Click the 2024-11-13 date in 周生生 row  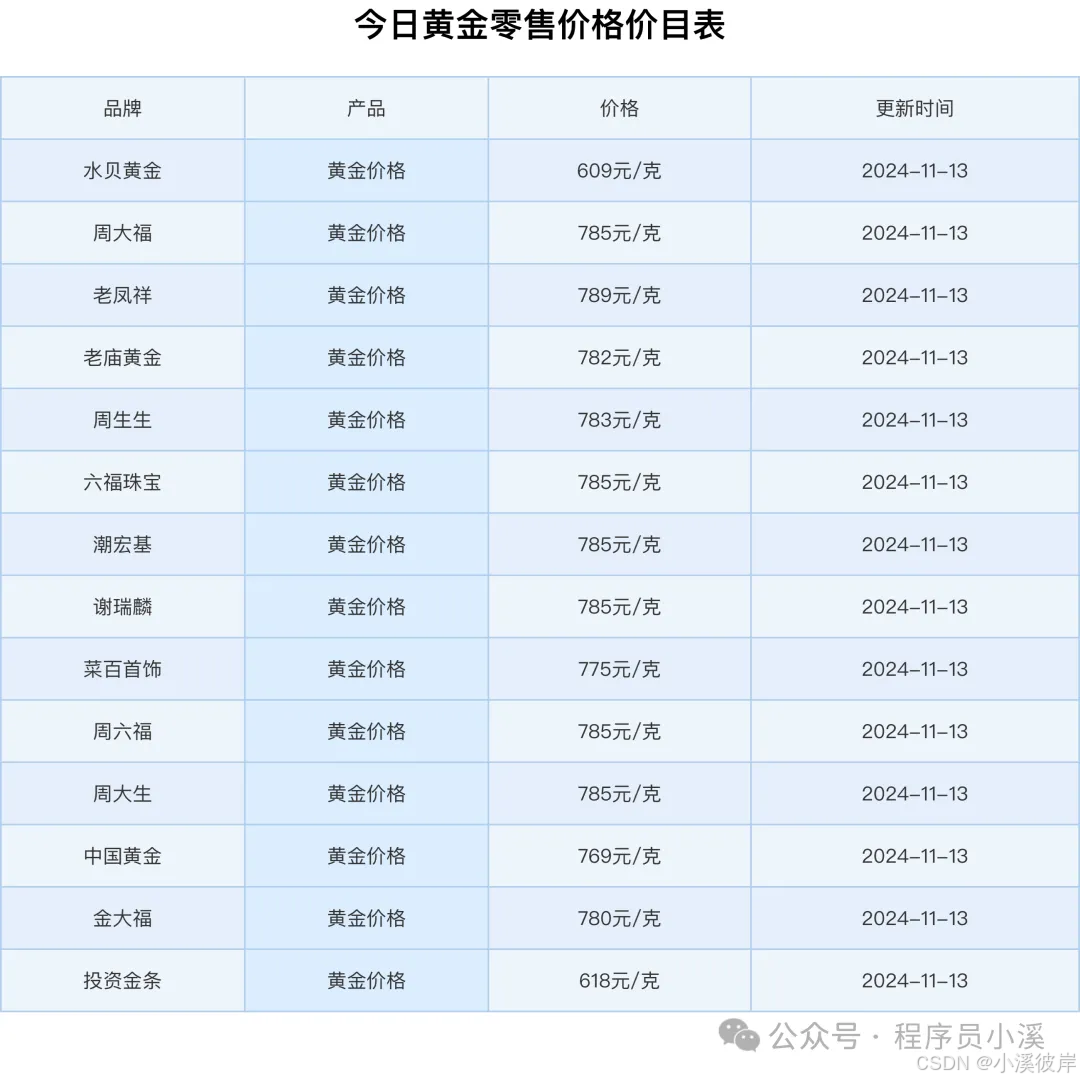click(x=915, y=420)
